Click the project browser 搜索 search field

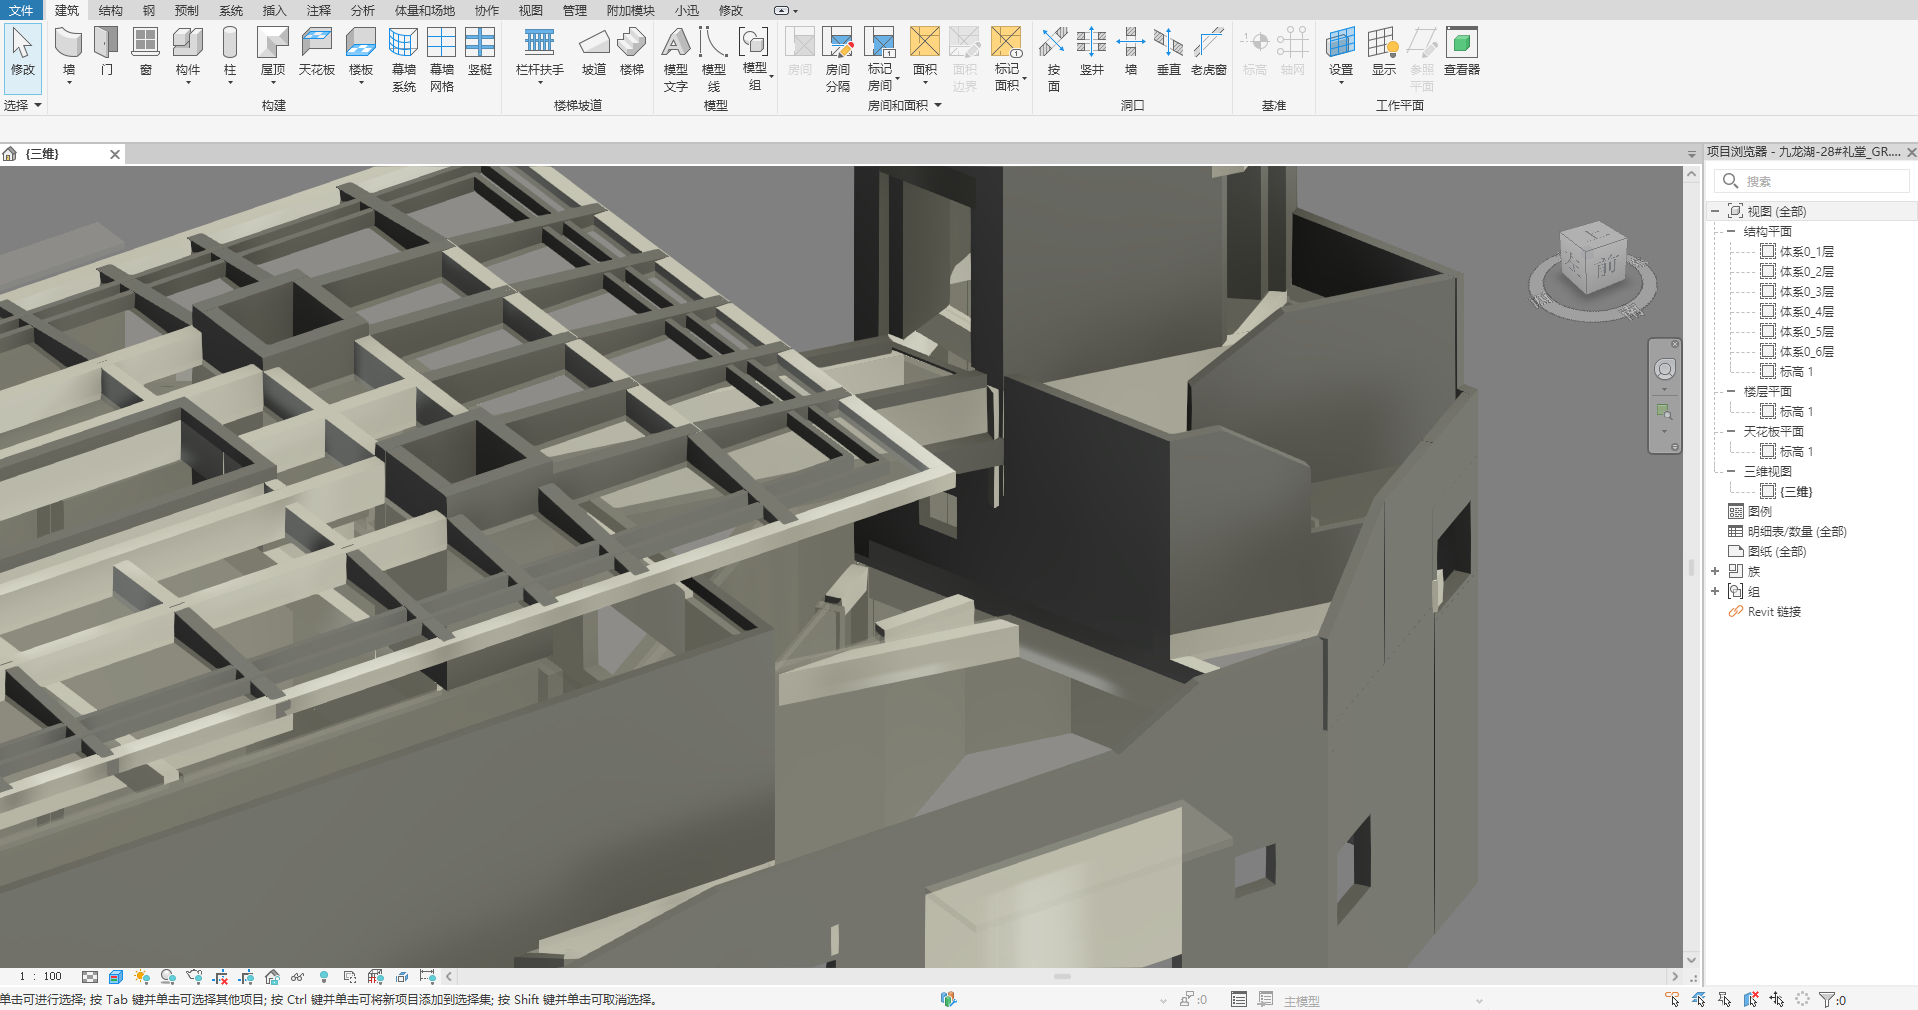point(1820,181)
